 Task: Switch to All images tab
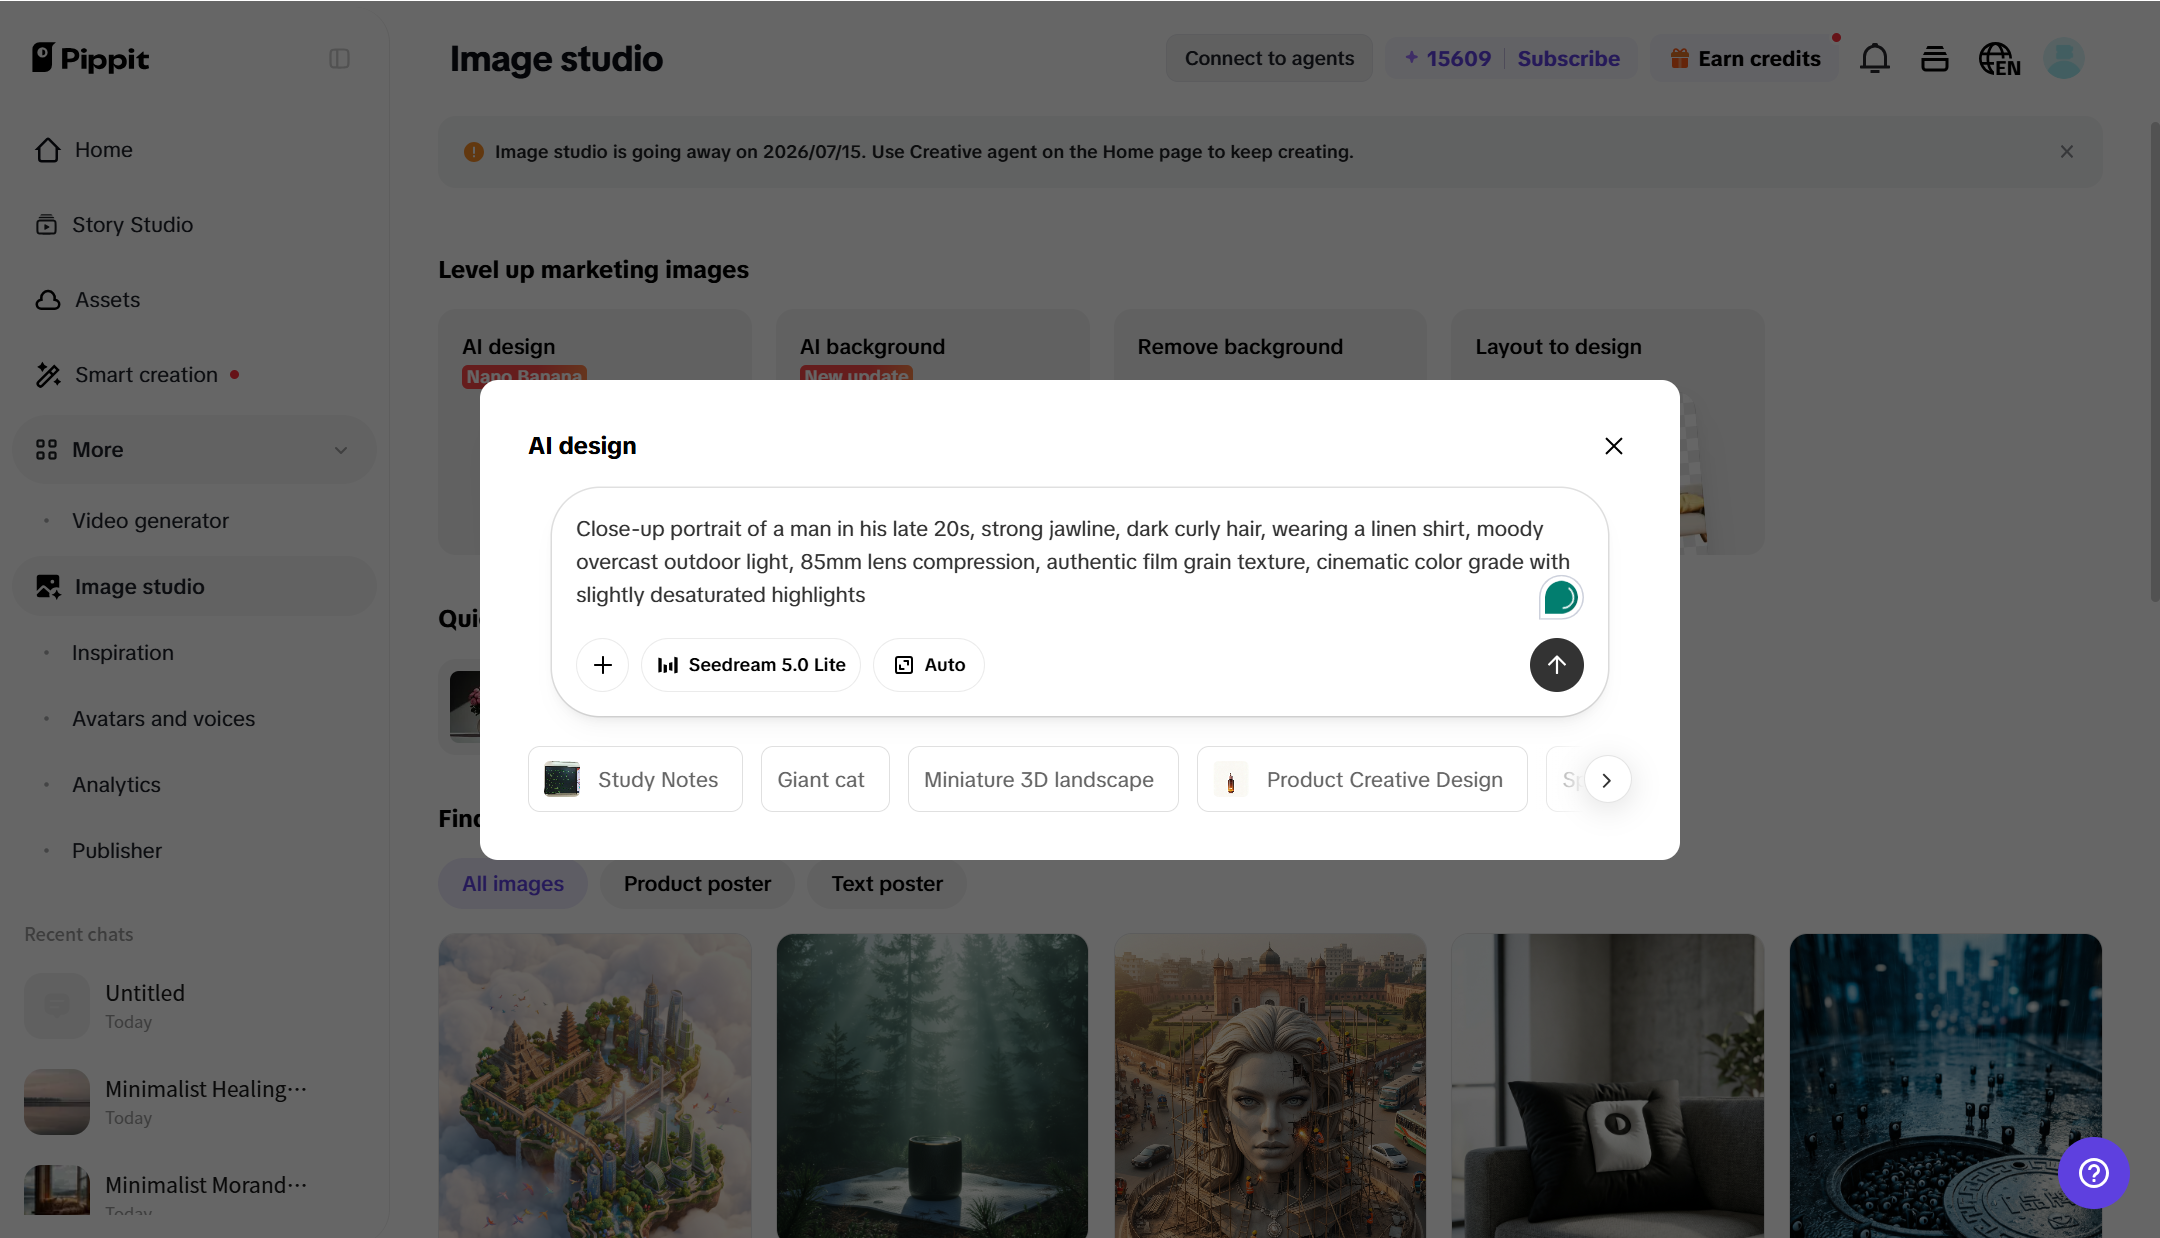[x=513, y=884]
